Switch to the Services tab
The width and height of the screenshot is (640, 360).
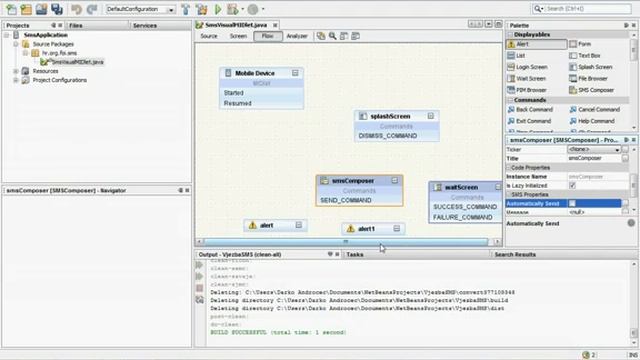[145, 25]
